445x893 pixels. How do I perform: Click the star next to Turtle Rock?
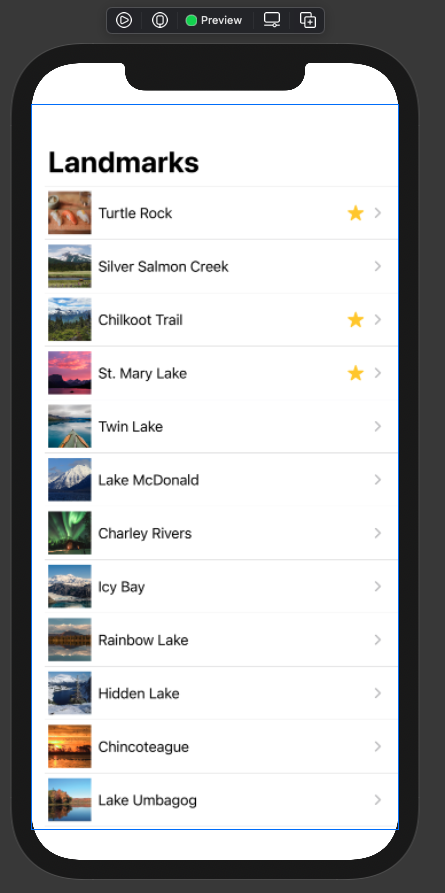click(x=356, y=213)
